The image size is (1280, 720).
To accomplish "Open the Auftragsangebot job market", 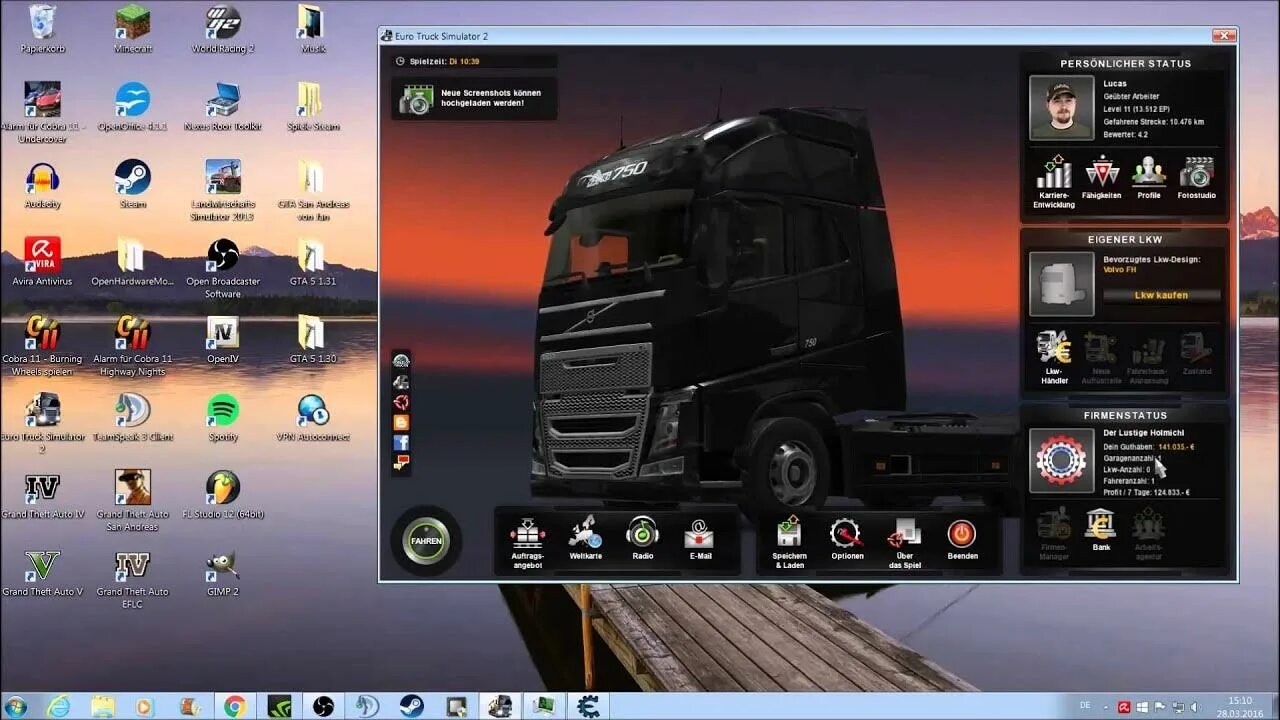I will point(527,544).
